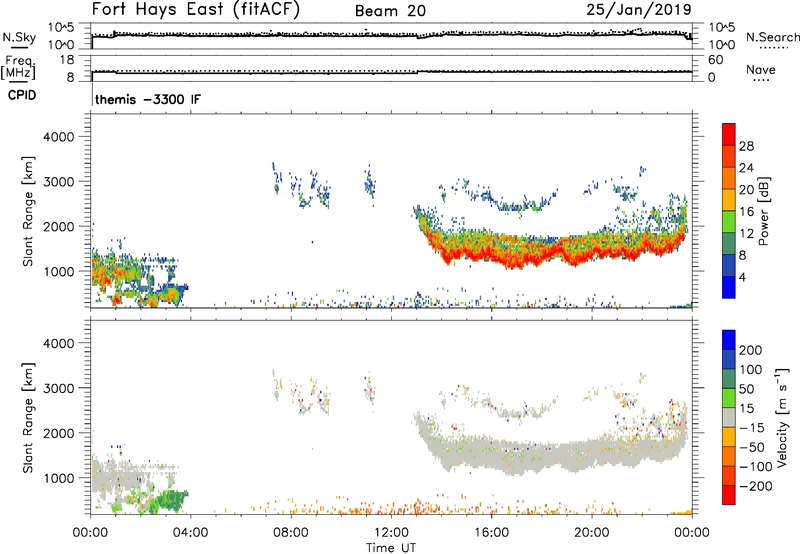Viewport: 800px width, 554px height.
Task: Click the "50" velocity colorbar label
Action: (746, 389)
